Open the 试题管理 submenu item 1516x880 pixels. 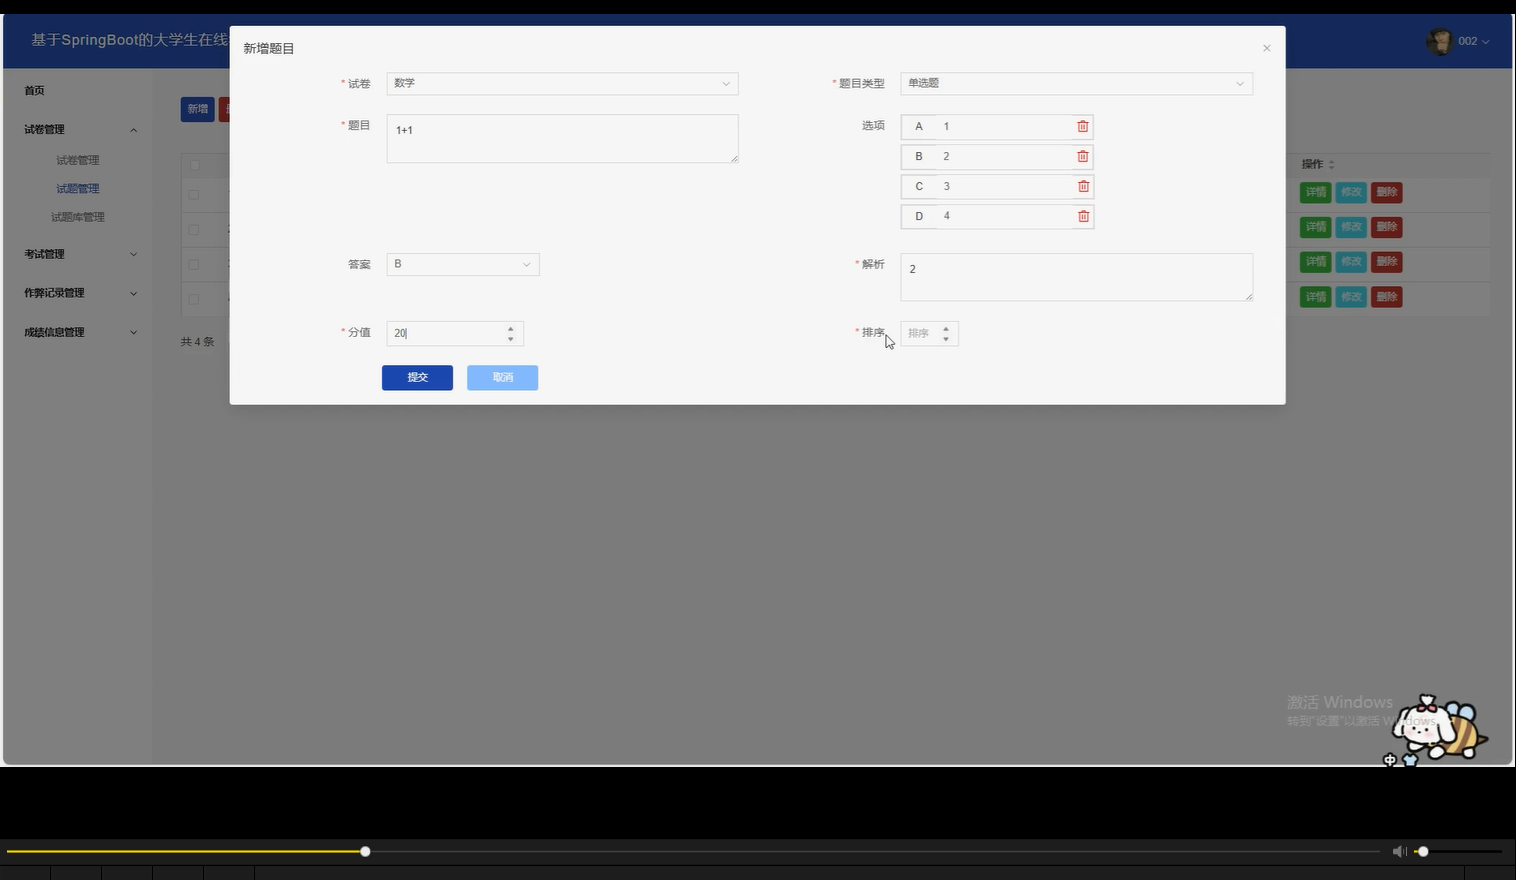pos(78,189)
